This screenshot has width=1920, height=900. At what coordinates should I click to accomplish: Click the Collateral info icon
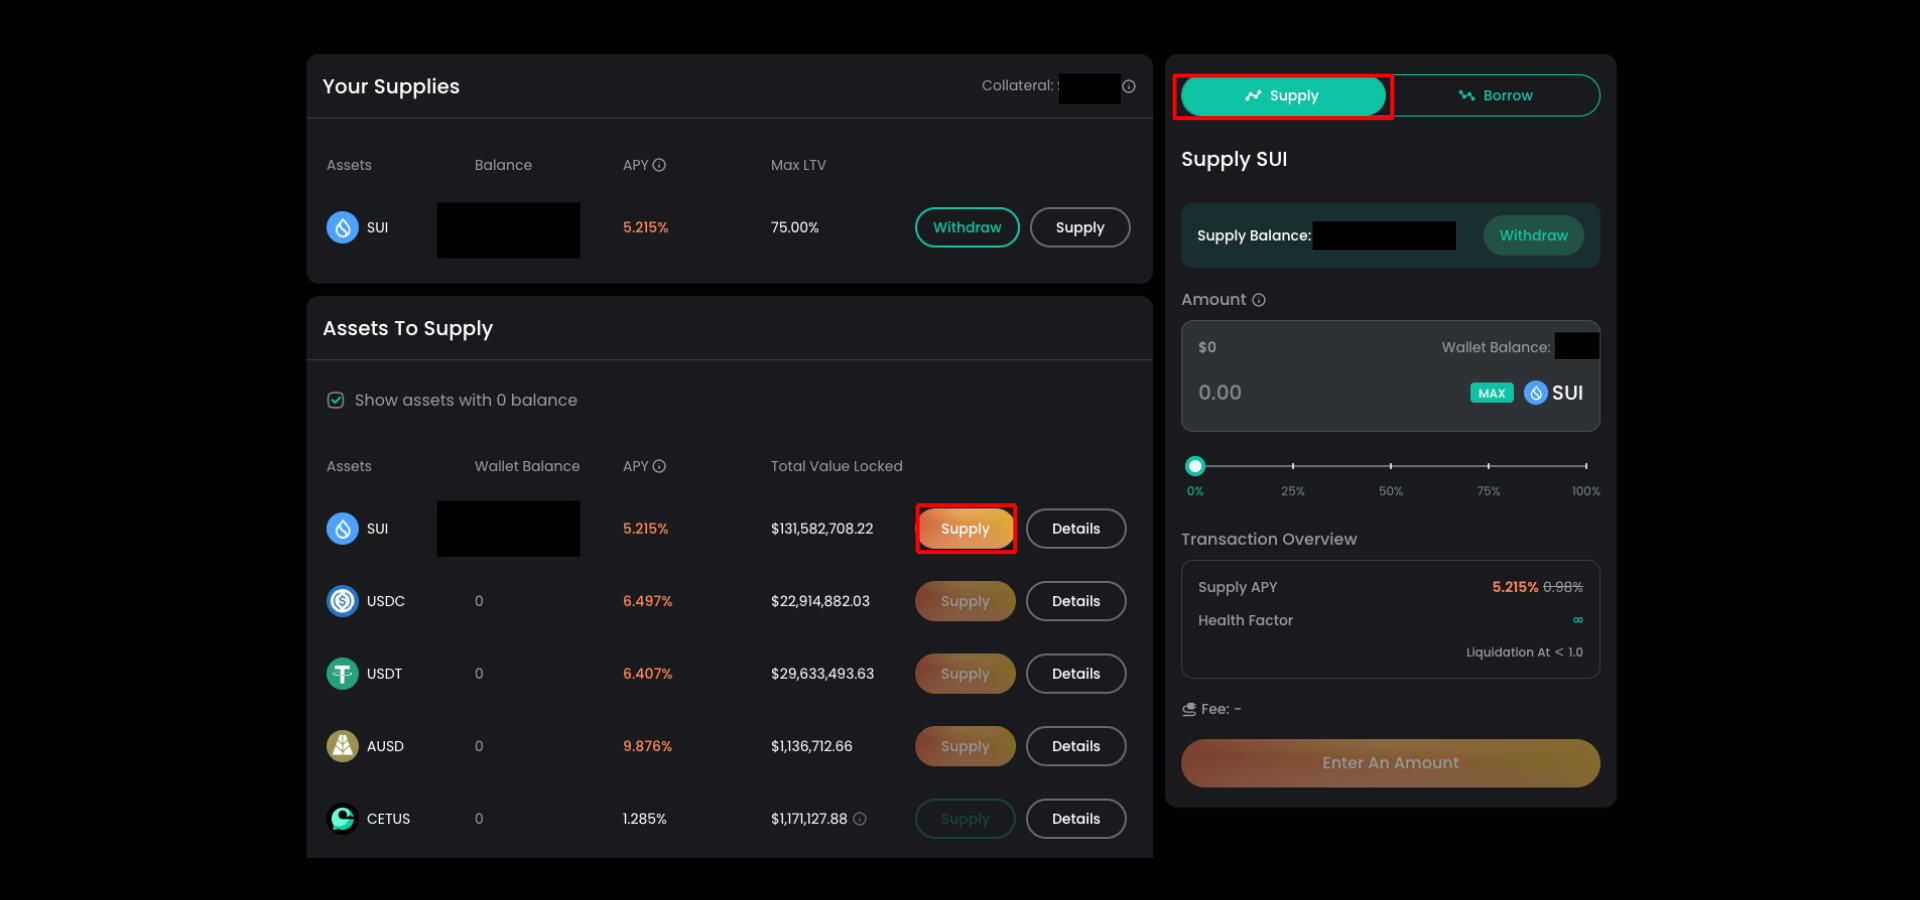1128,87
